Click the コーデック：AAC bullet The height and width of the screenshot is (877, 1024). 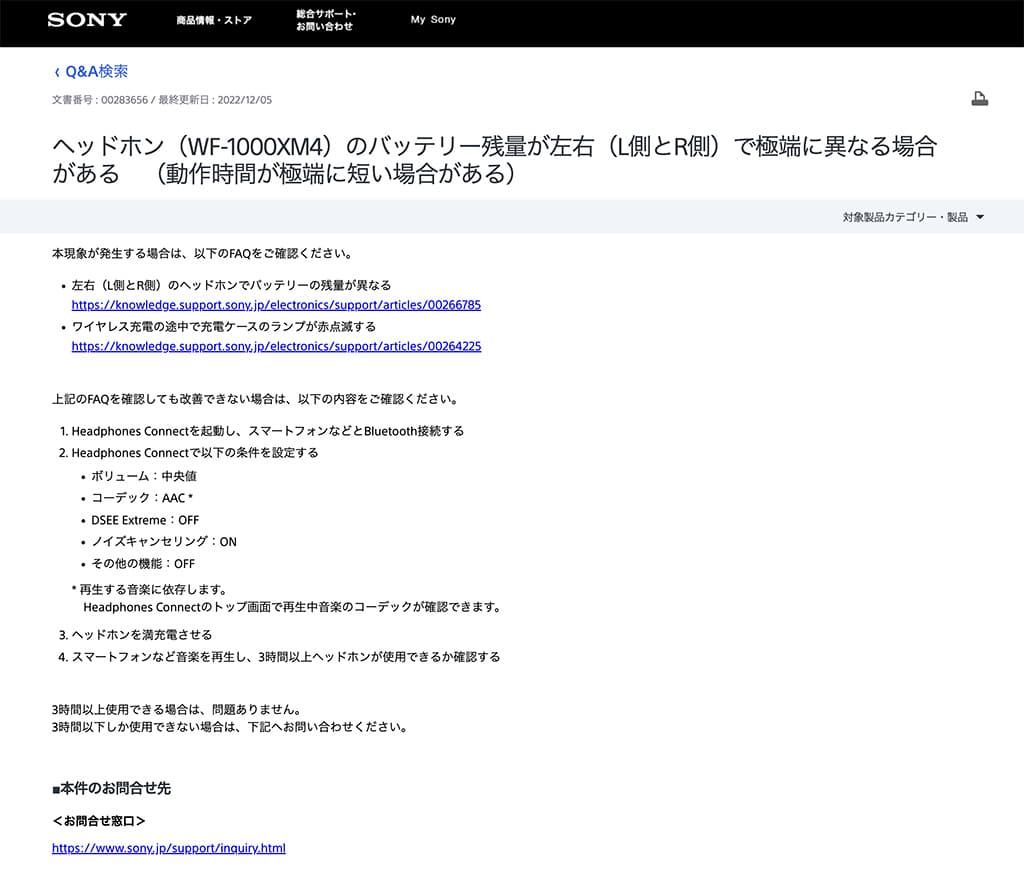tap(142, 498)
